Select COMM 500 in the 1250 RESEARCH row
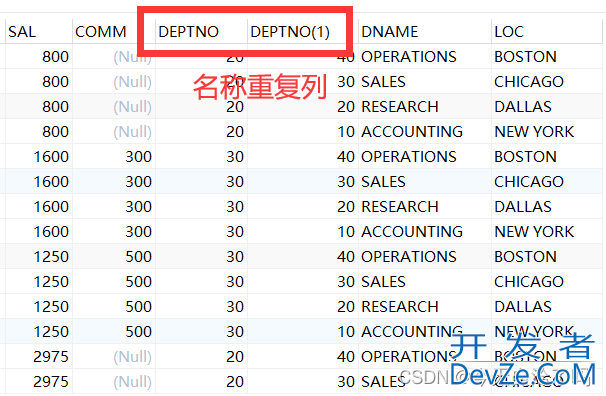 coord(138,307)
